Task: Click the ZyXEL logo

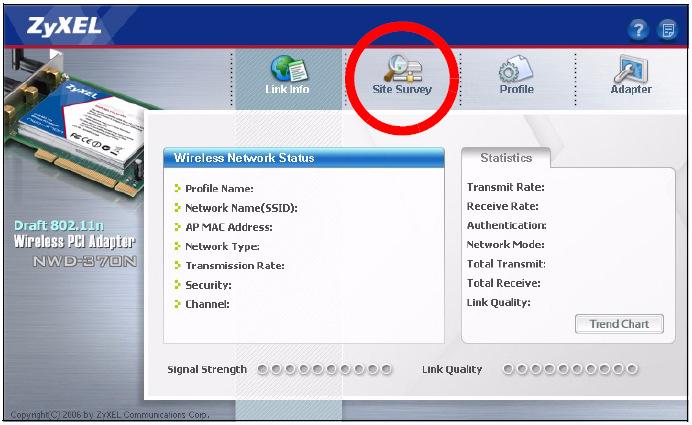Action: click(64, 26)
